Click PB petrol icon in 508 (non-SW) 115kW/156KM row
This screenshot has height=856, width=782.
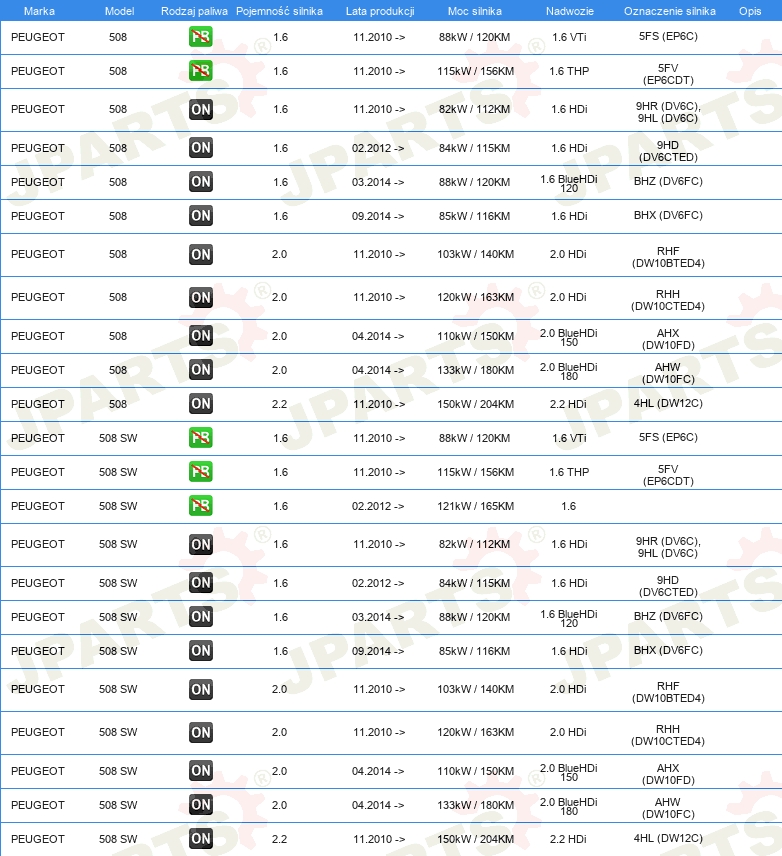point(200,70)
